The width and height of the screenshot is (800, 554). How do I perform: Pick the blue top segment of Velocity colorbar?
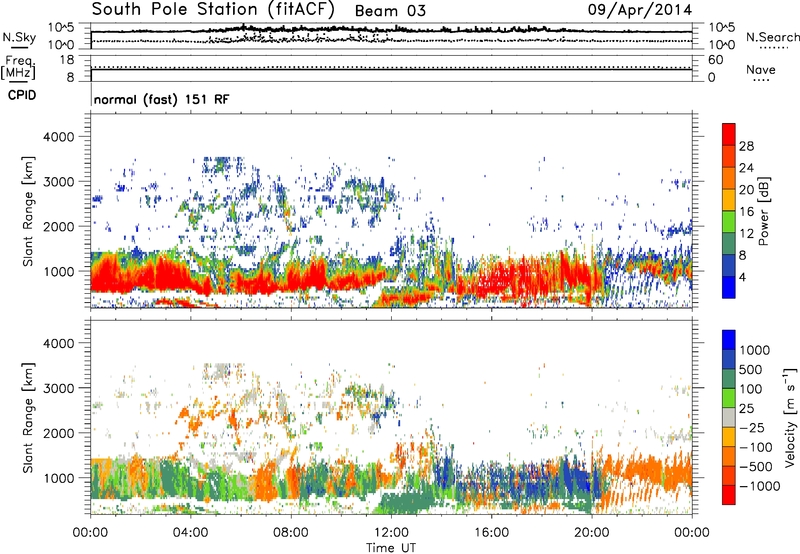tap(729, 340)
